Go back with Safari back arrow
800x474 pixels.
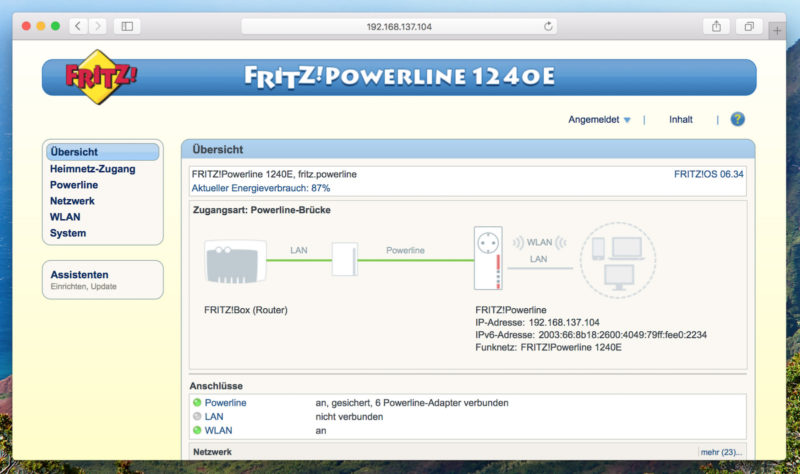(x=78, y=26)
